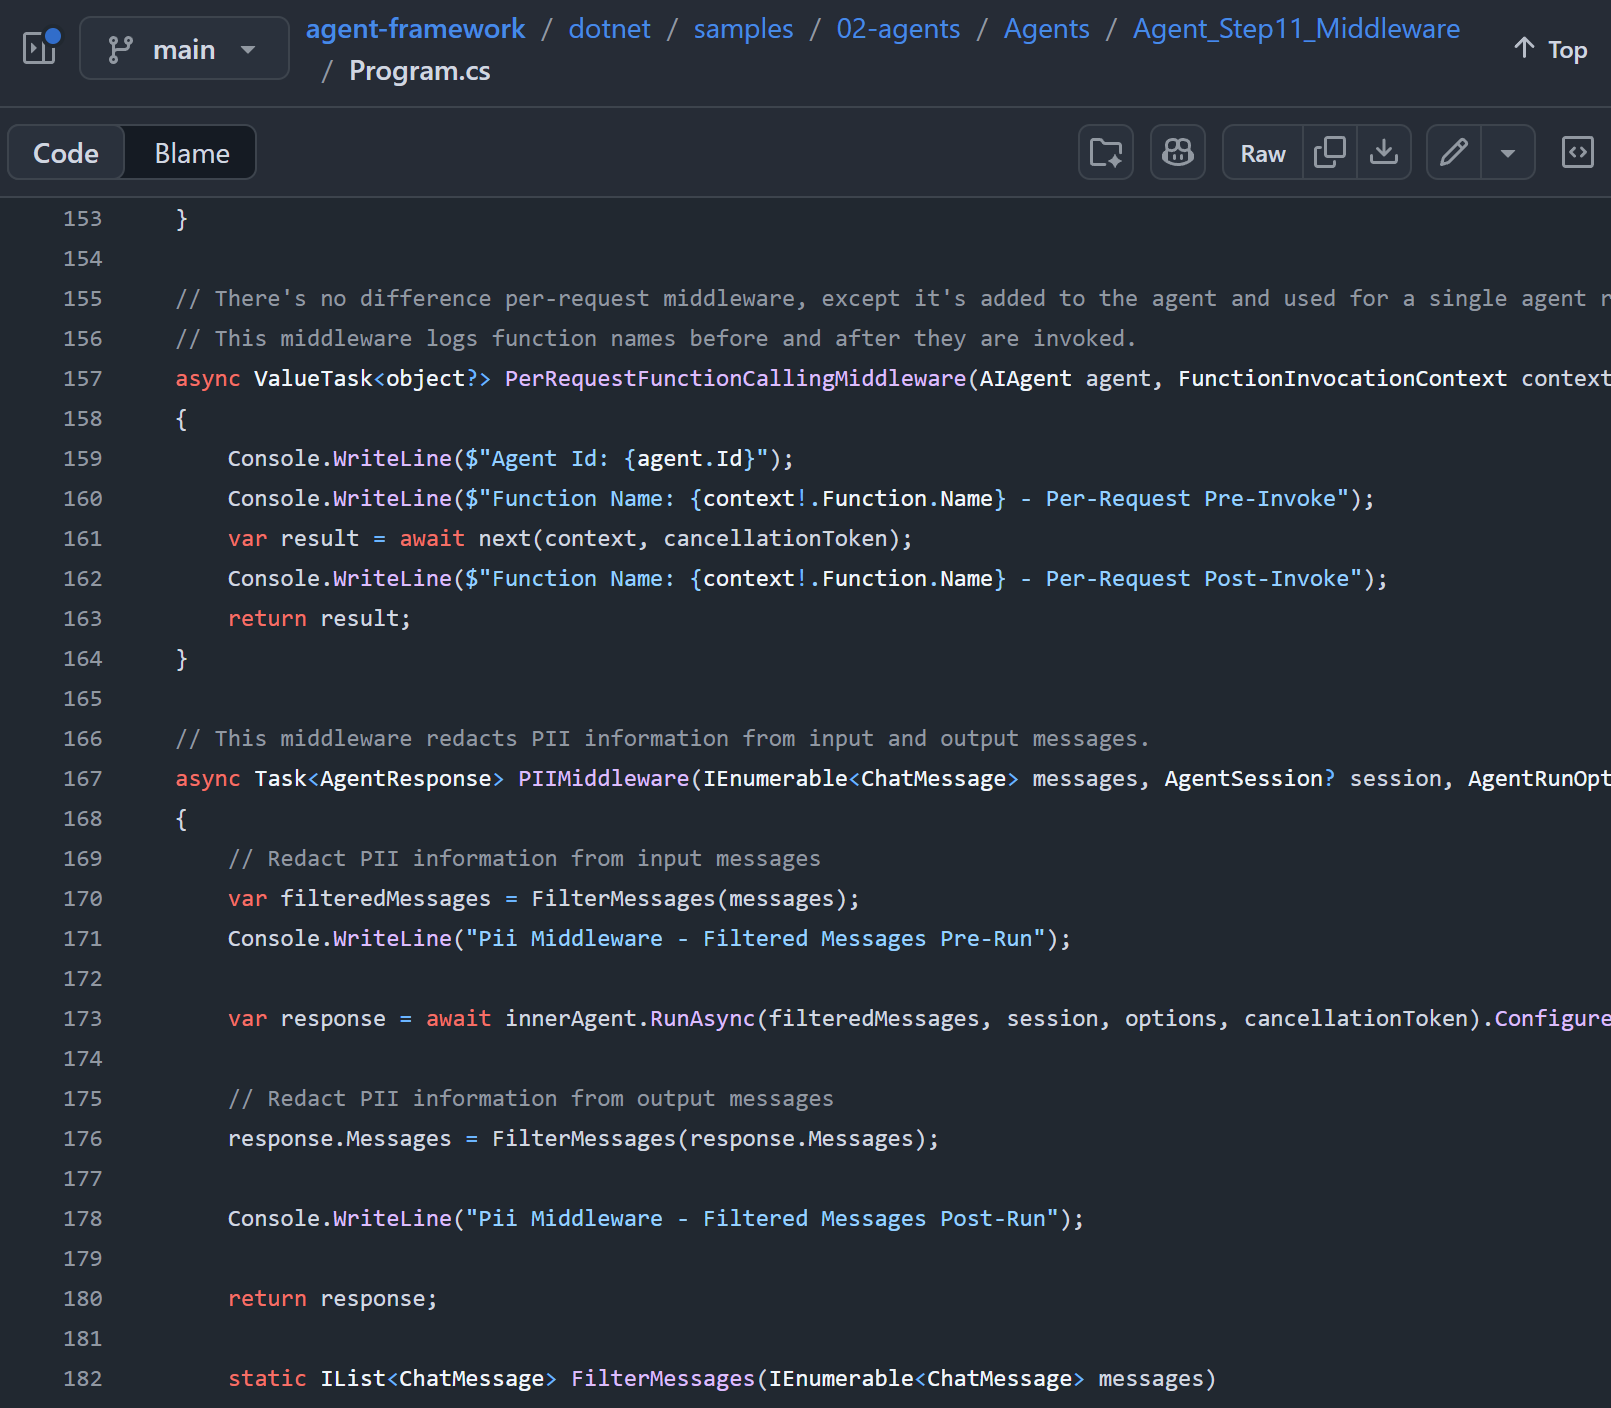1611x1408 pixels.
Task: Click 'var filteredMessages' declaration on line 170
Action: (359, 898)
